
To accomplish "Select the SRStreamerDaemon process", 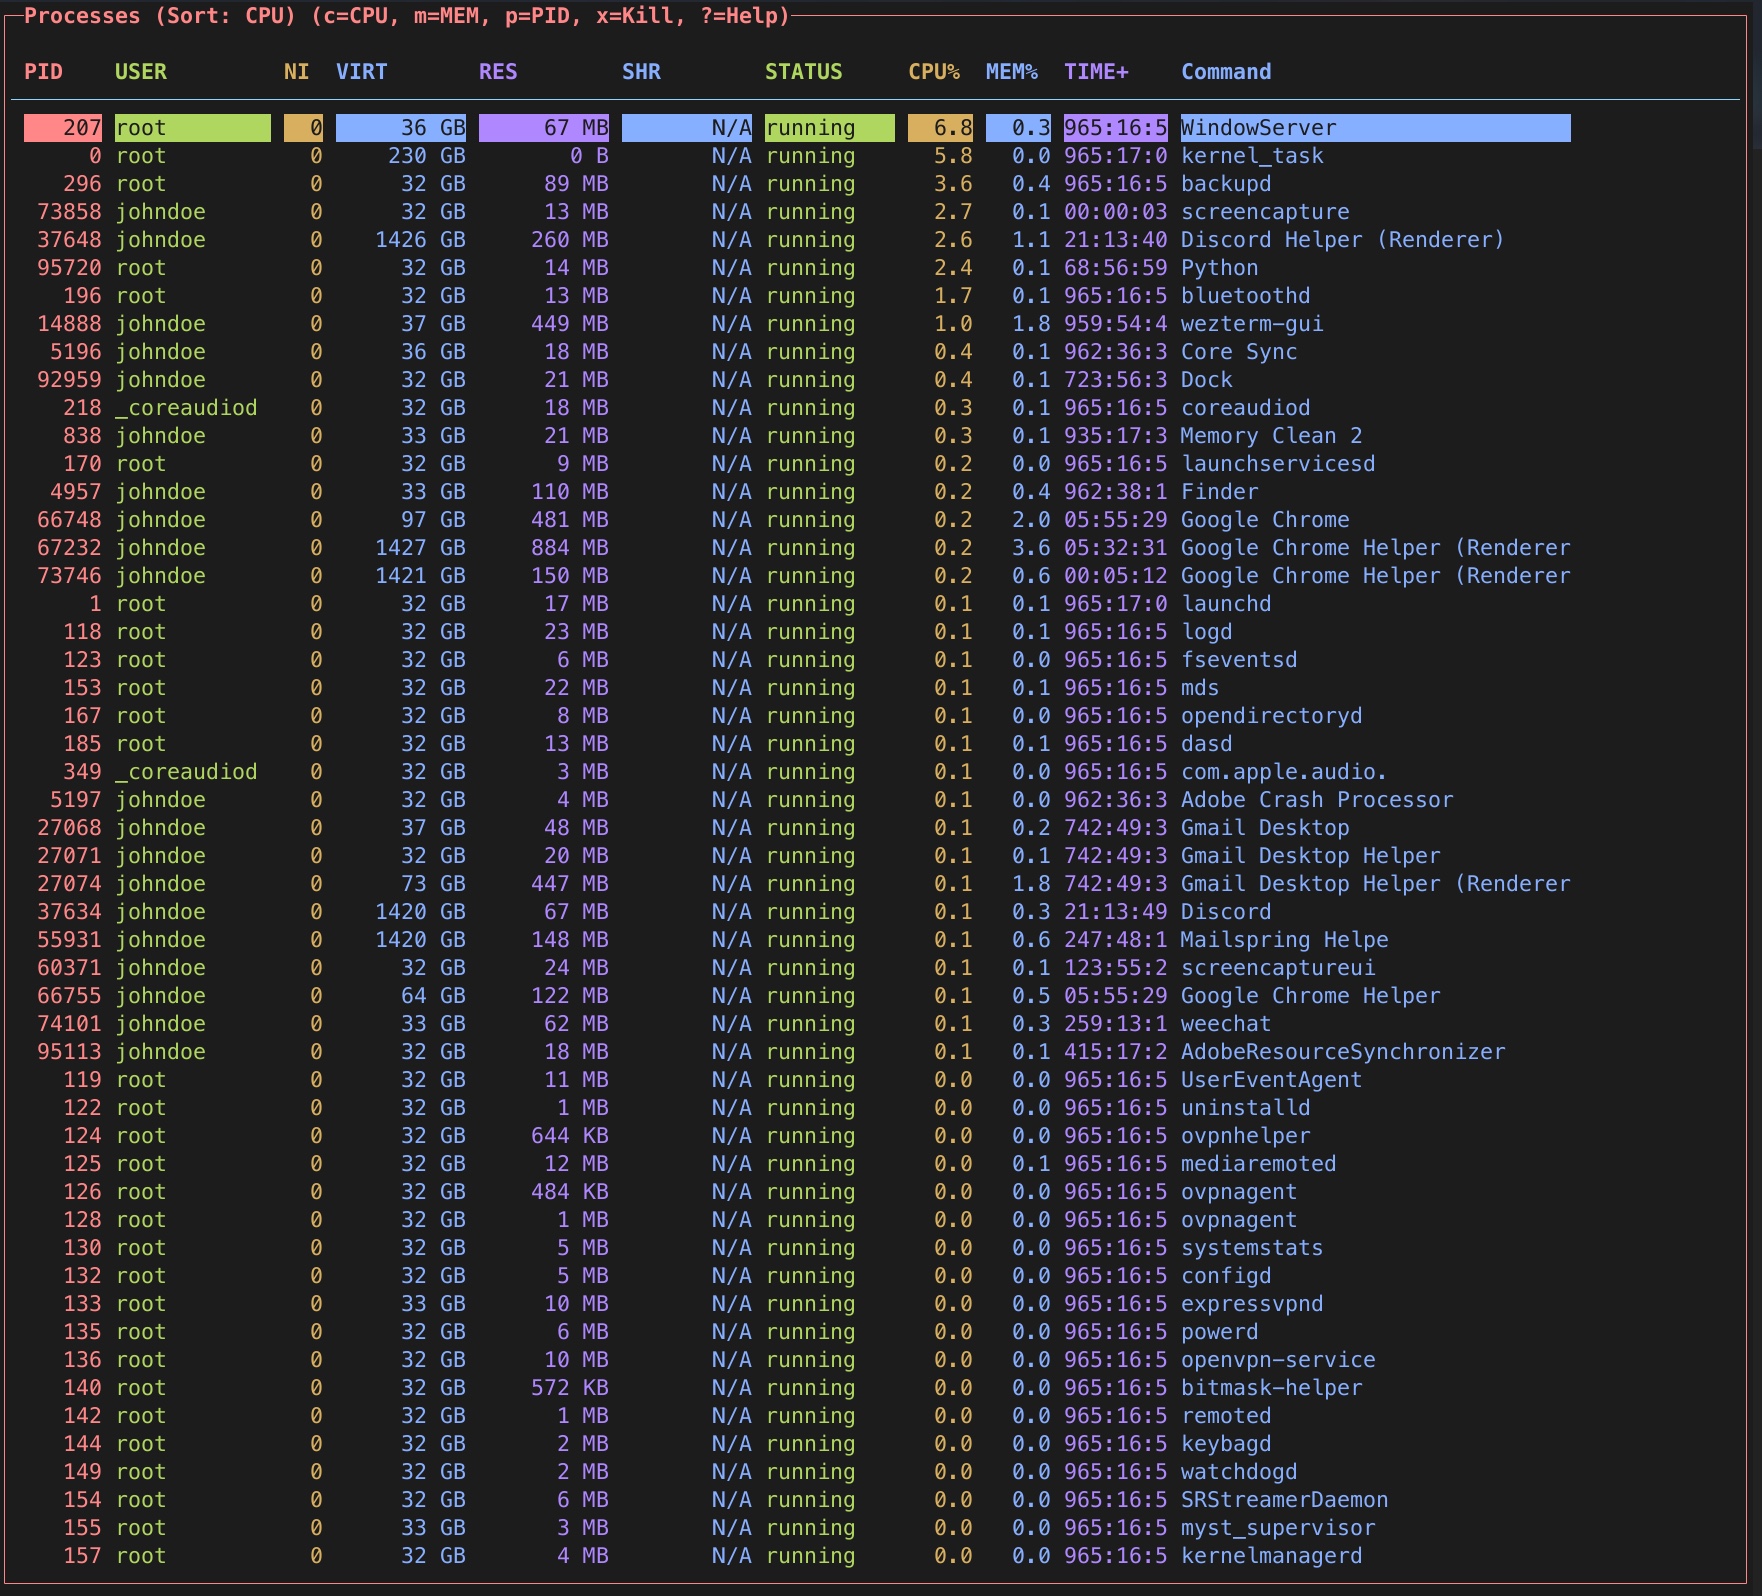I will [797, 1500].
